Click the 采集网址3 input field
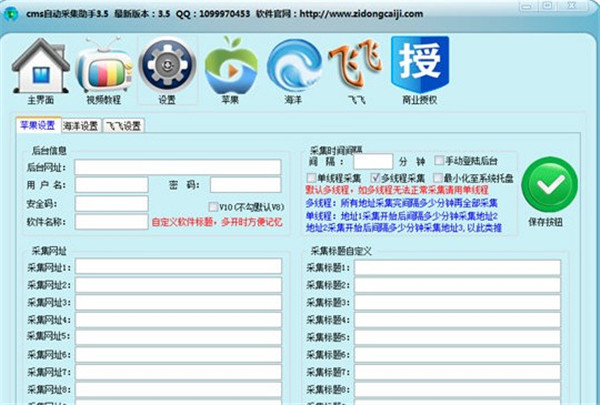The width and height of the screenshot is (600, 405). (x=178, y=302)
